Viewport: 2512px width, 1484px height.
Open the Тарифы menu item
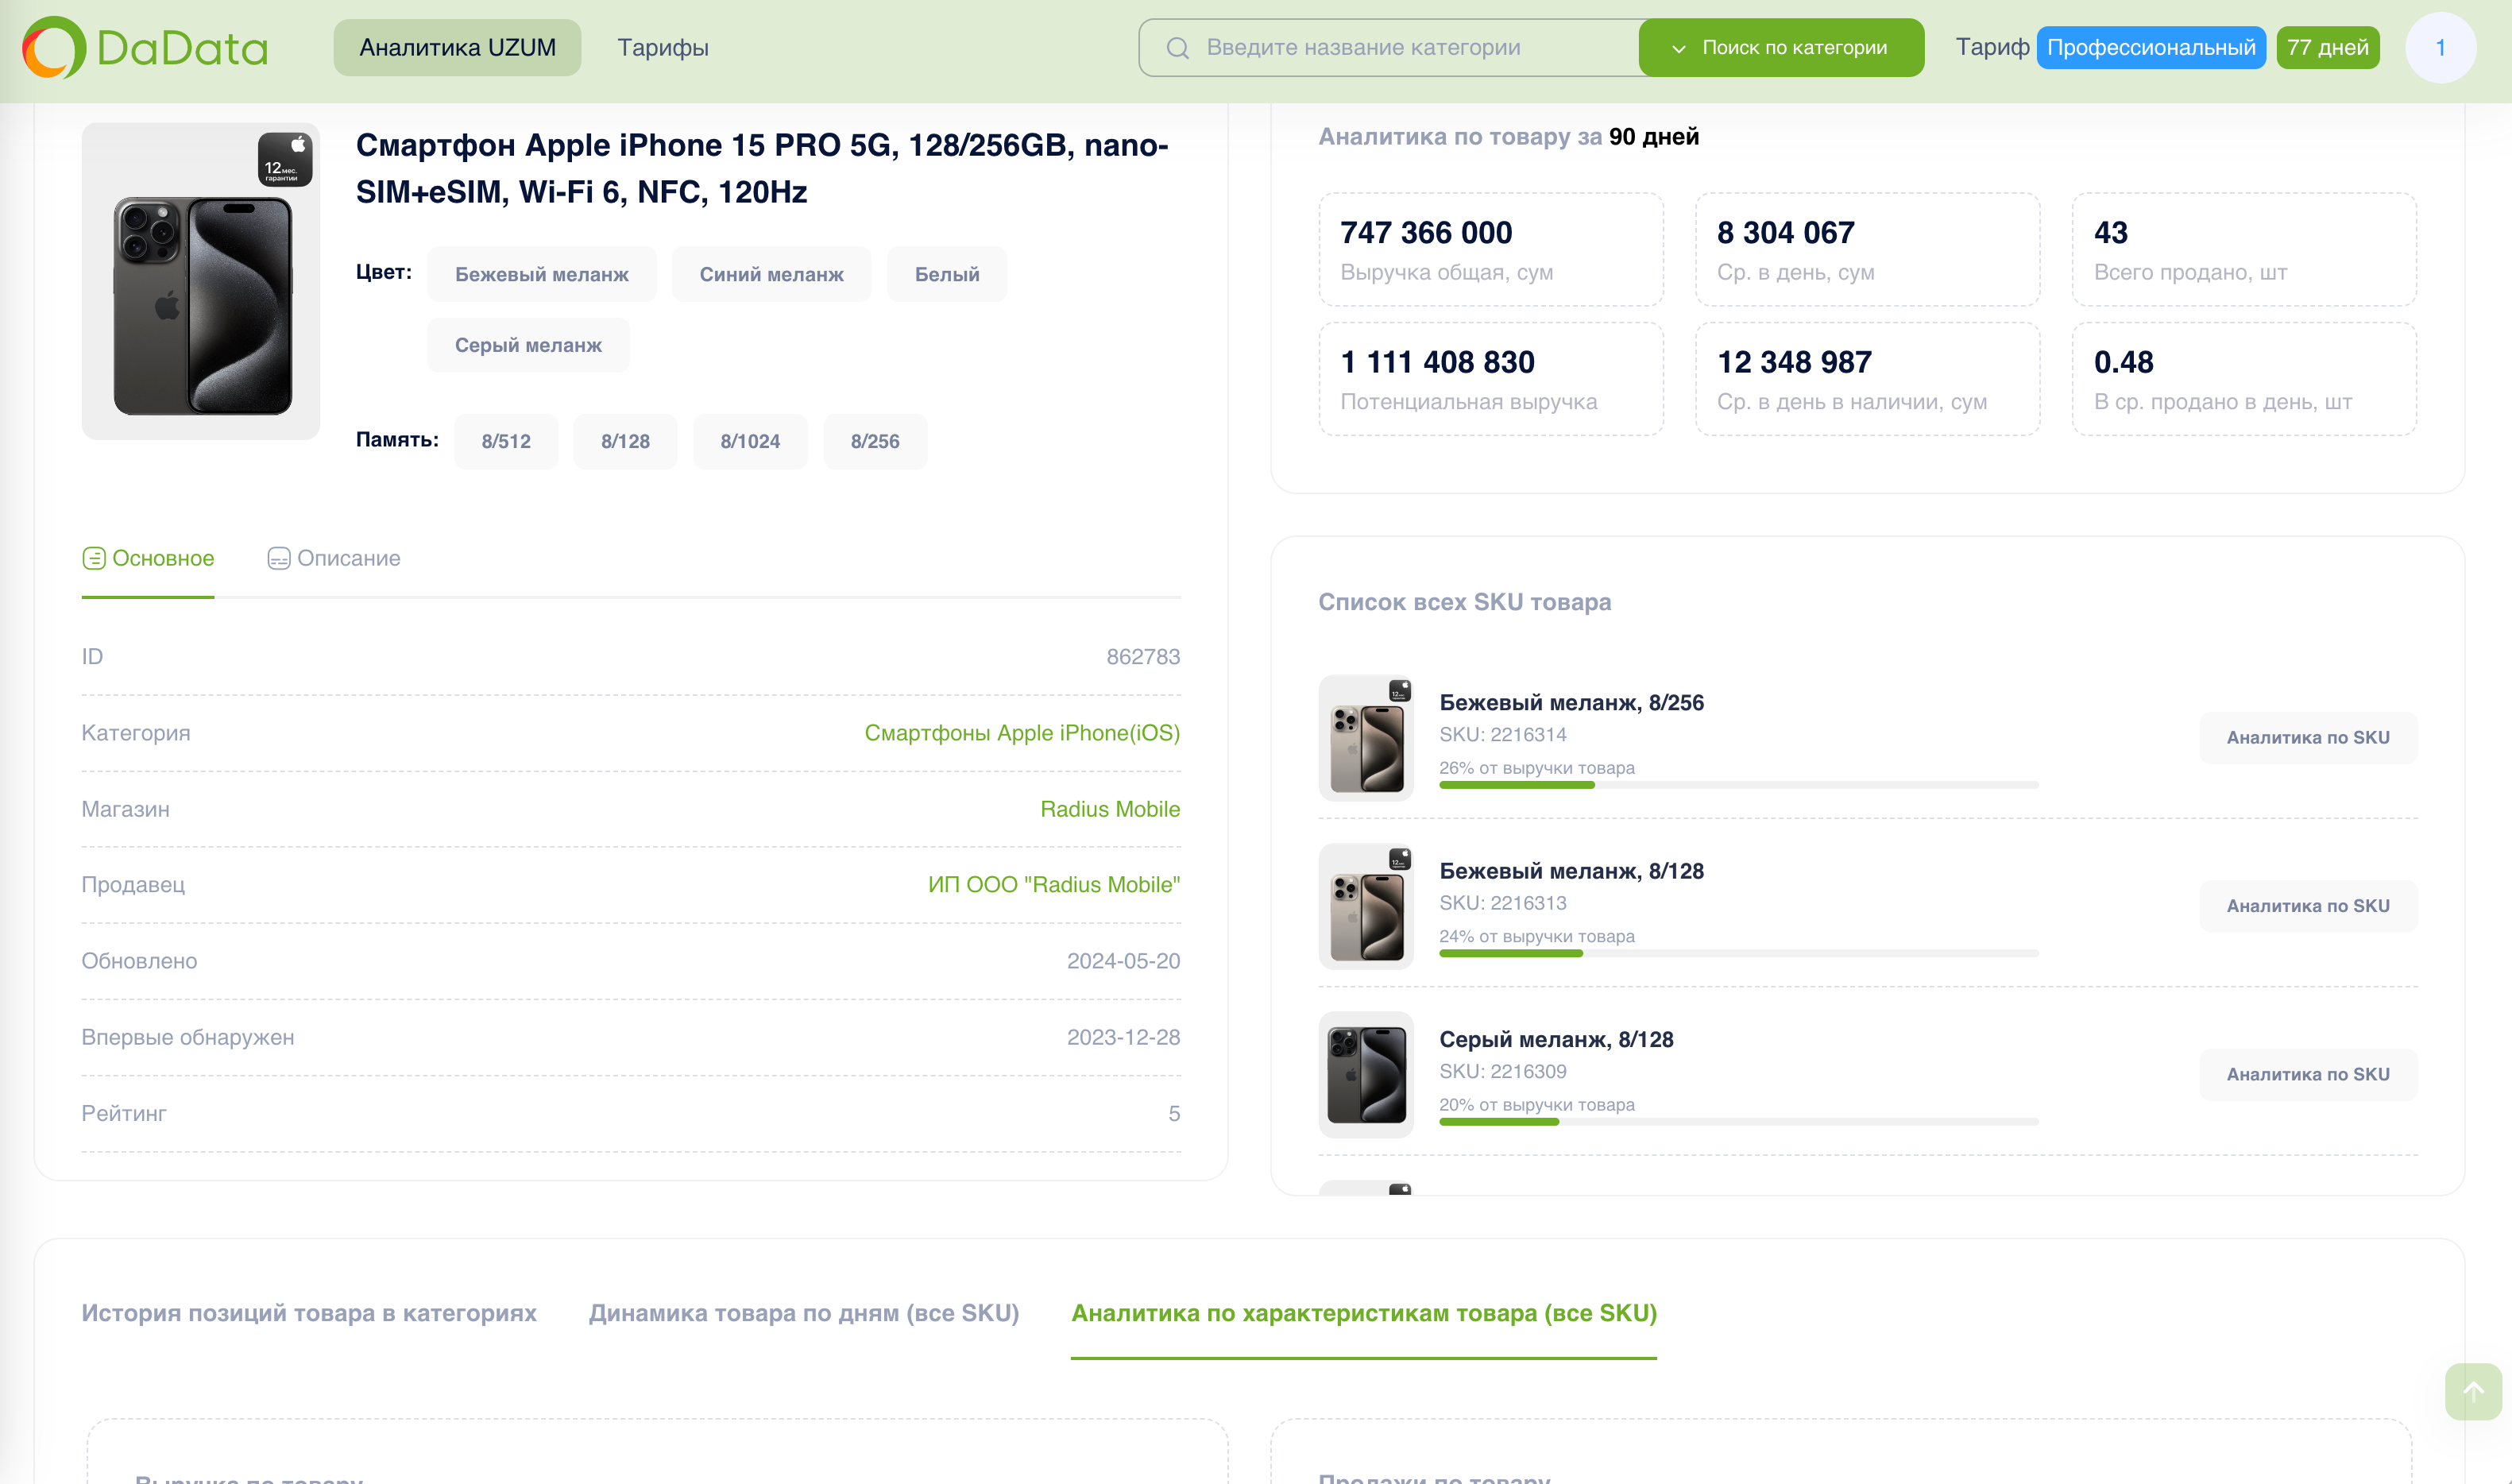[662, 47]
